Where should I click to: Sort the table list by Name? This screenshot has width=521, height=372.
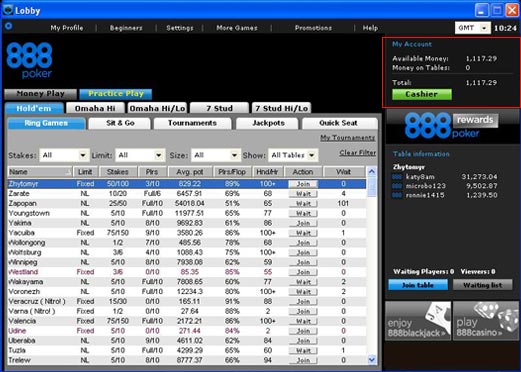[40, 172]
